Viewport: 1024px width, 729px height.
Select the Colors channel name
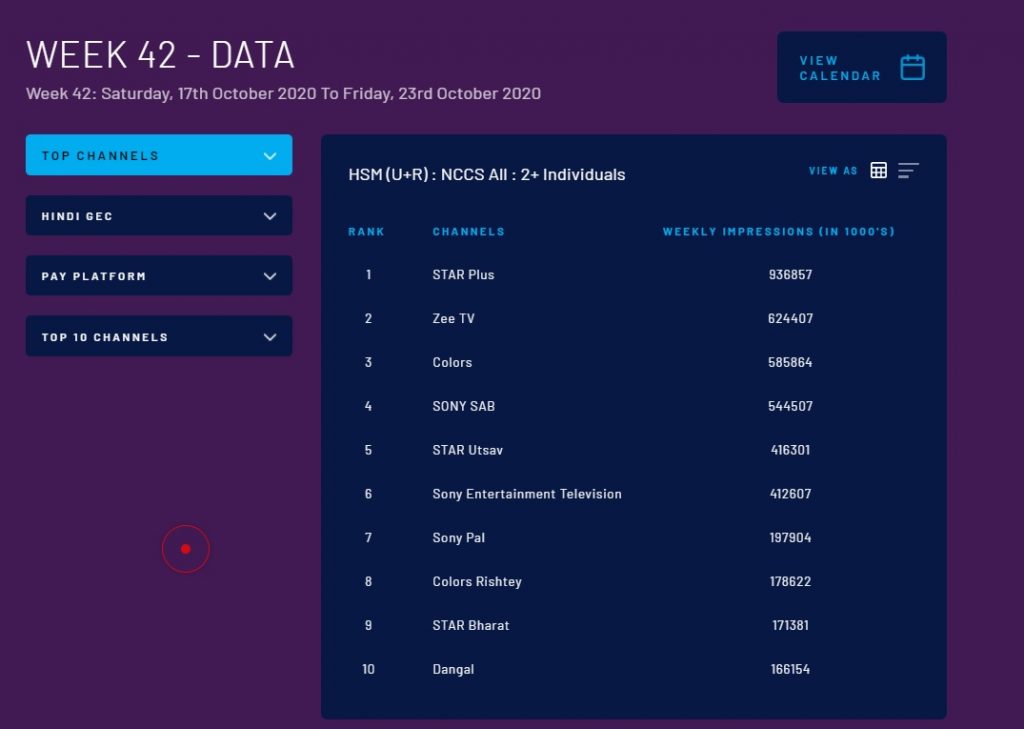pos(452,363)
